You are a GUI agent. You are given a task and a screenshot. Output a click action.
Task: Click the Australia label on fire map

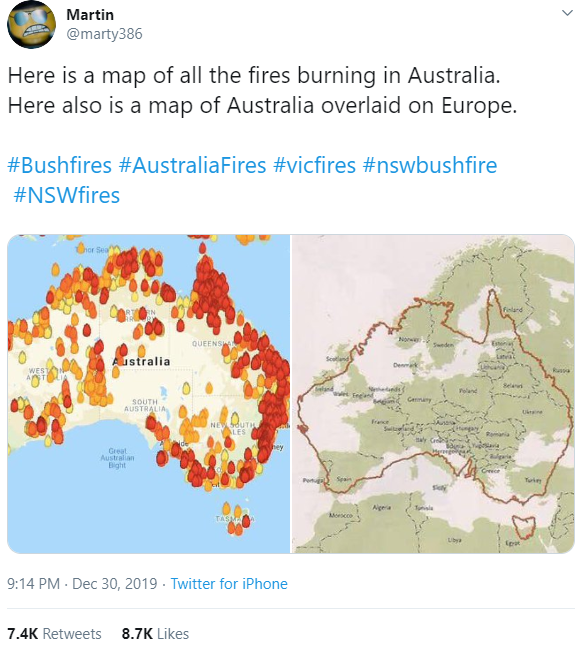[x=141, y=362]
